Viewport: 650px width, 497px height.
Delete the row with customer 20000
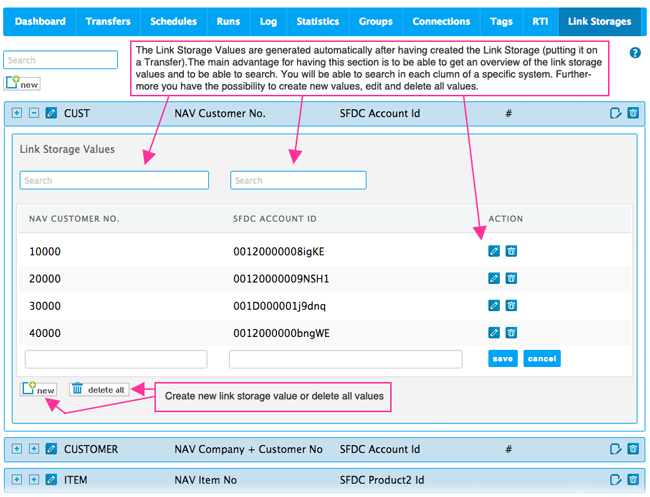tap(511, 279)
